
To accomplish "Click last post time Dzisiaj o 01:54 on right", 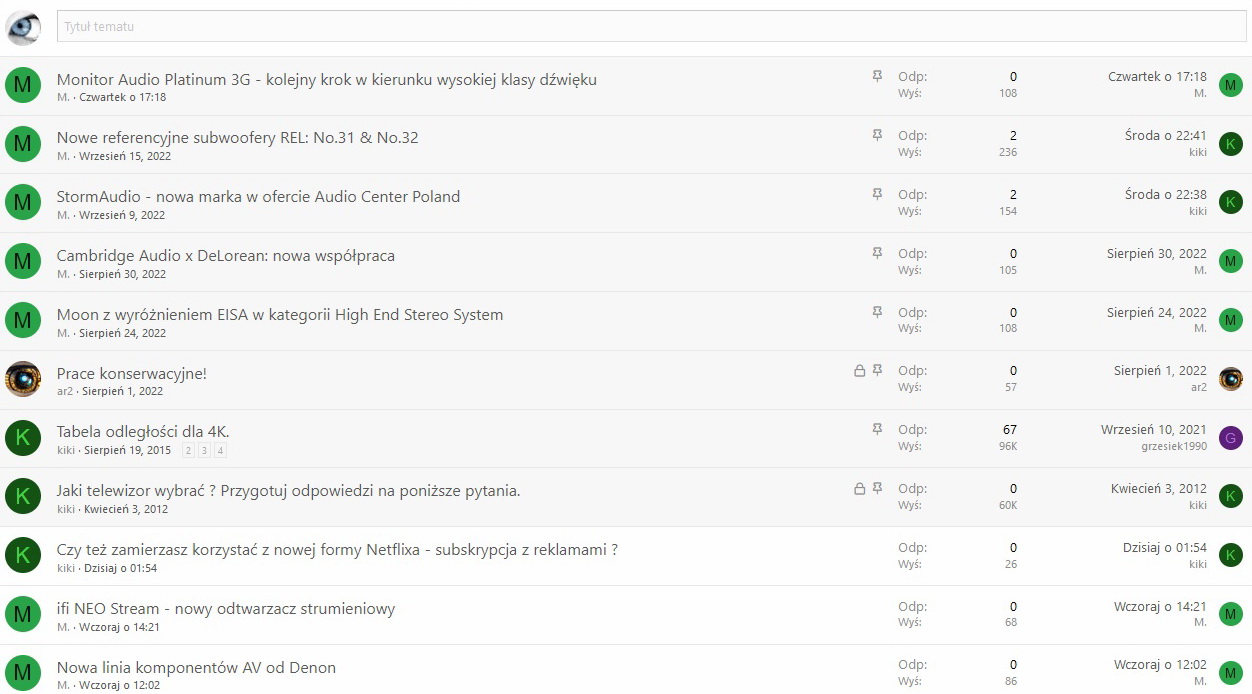I will pyautogui.click(x=1165, y=547).
